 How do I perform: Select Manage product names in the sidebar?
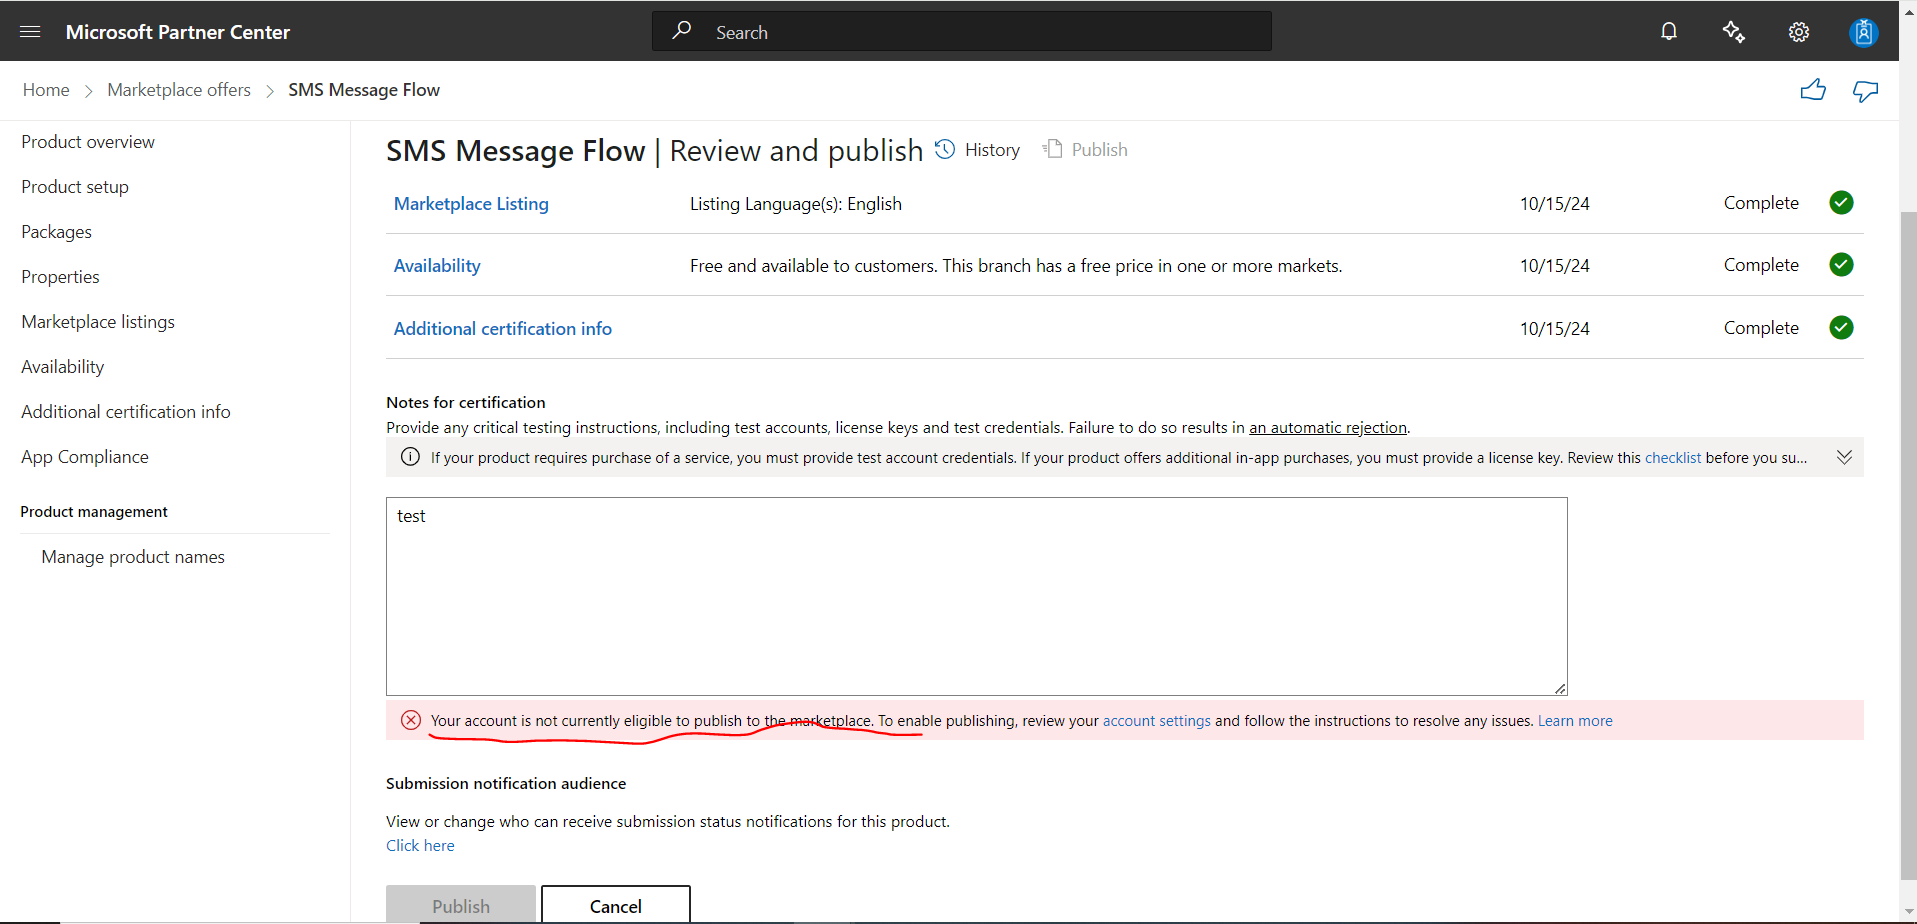(132, 556)
